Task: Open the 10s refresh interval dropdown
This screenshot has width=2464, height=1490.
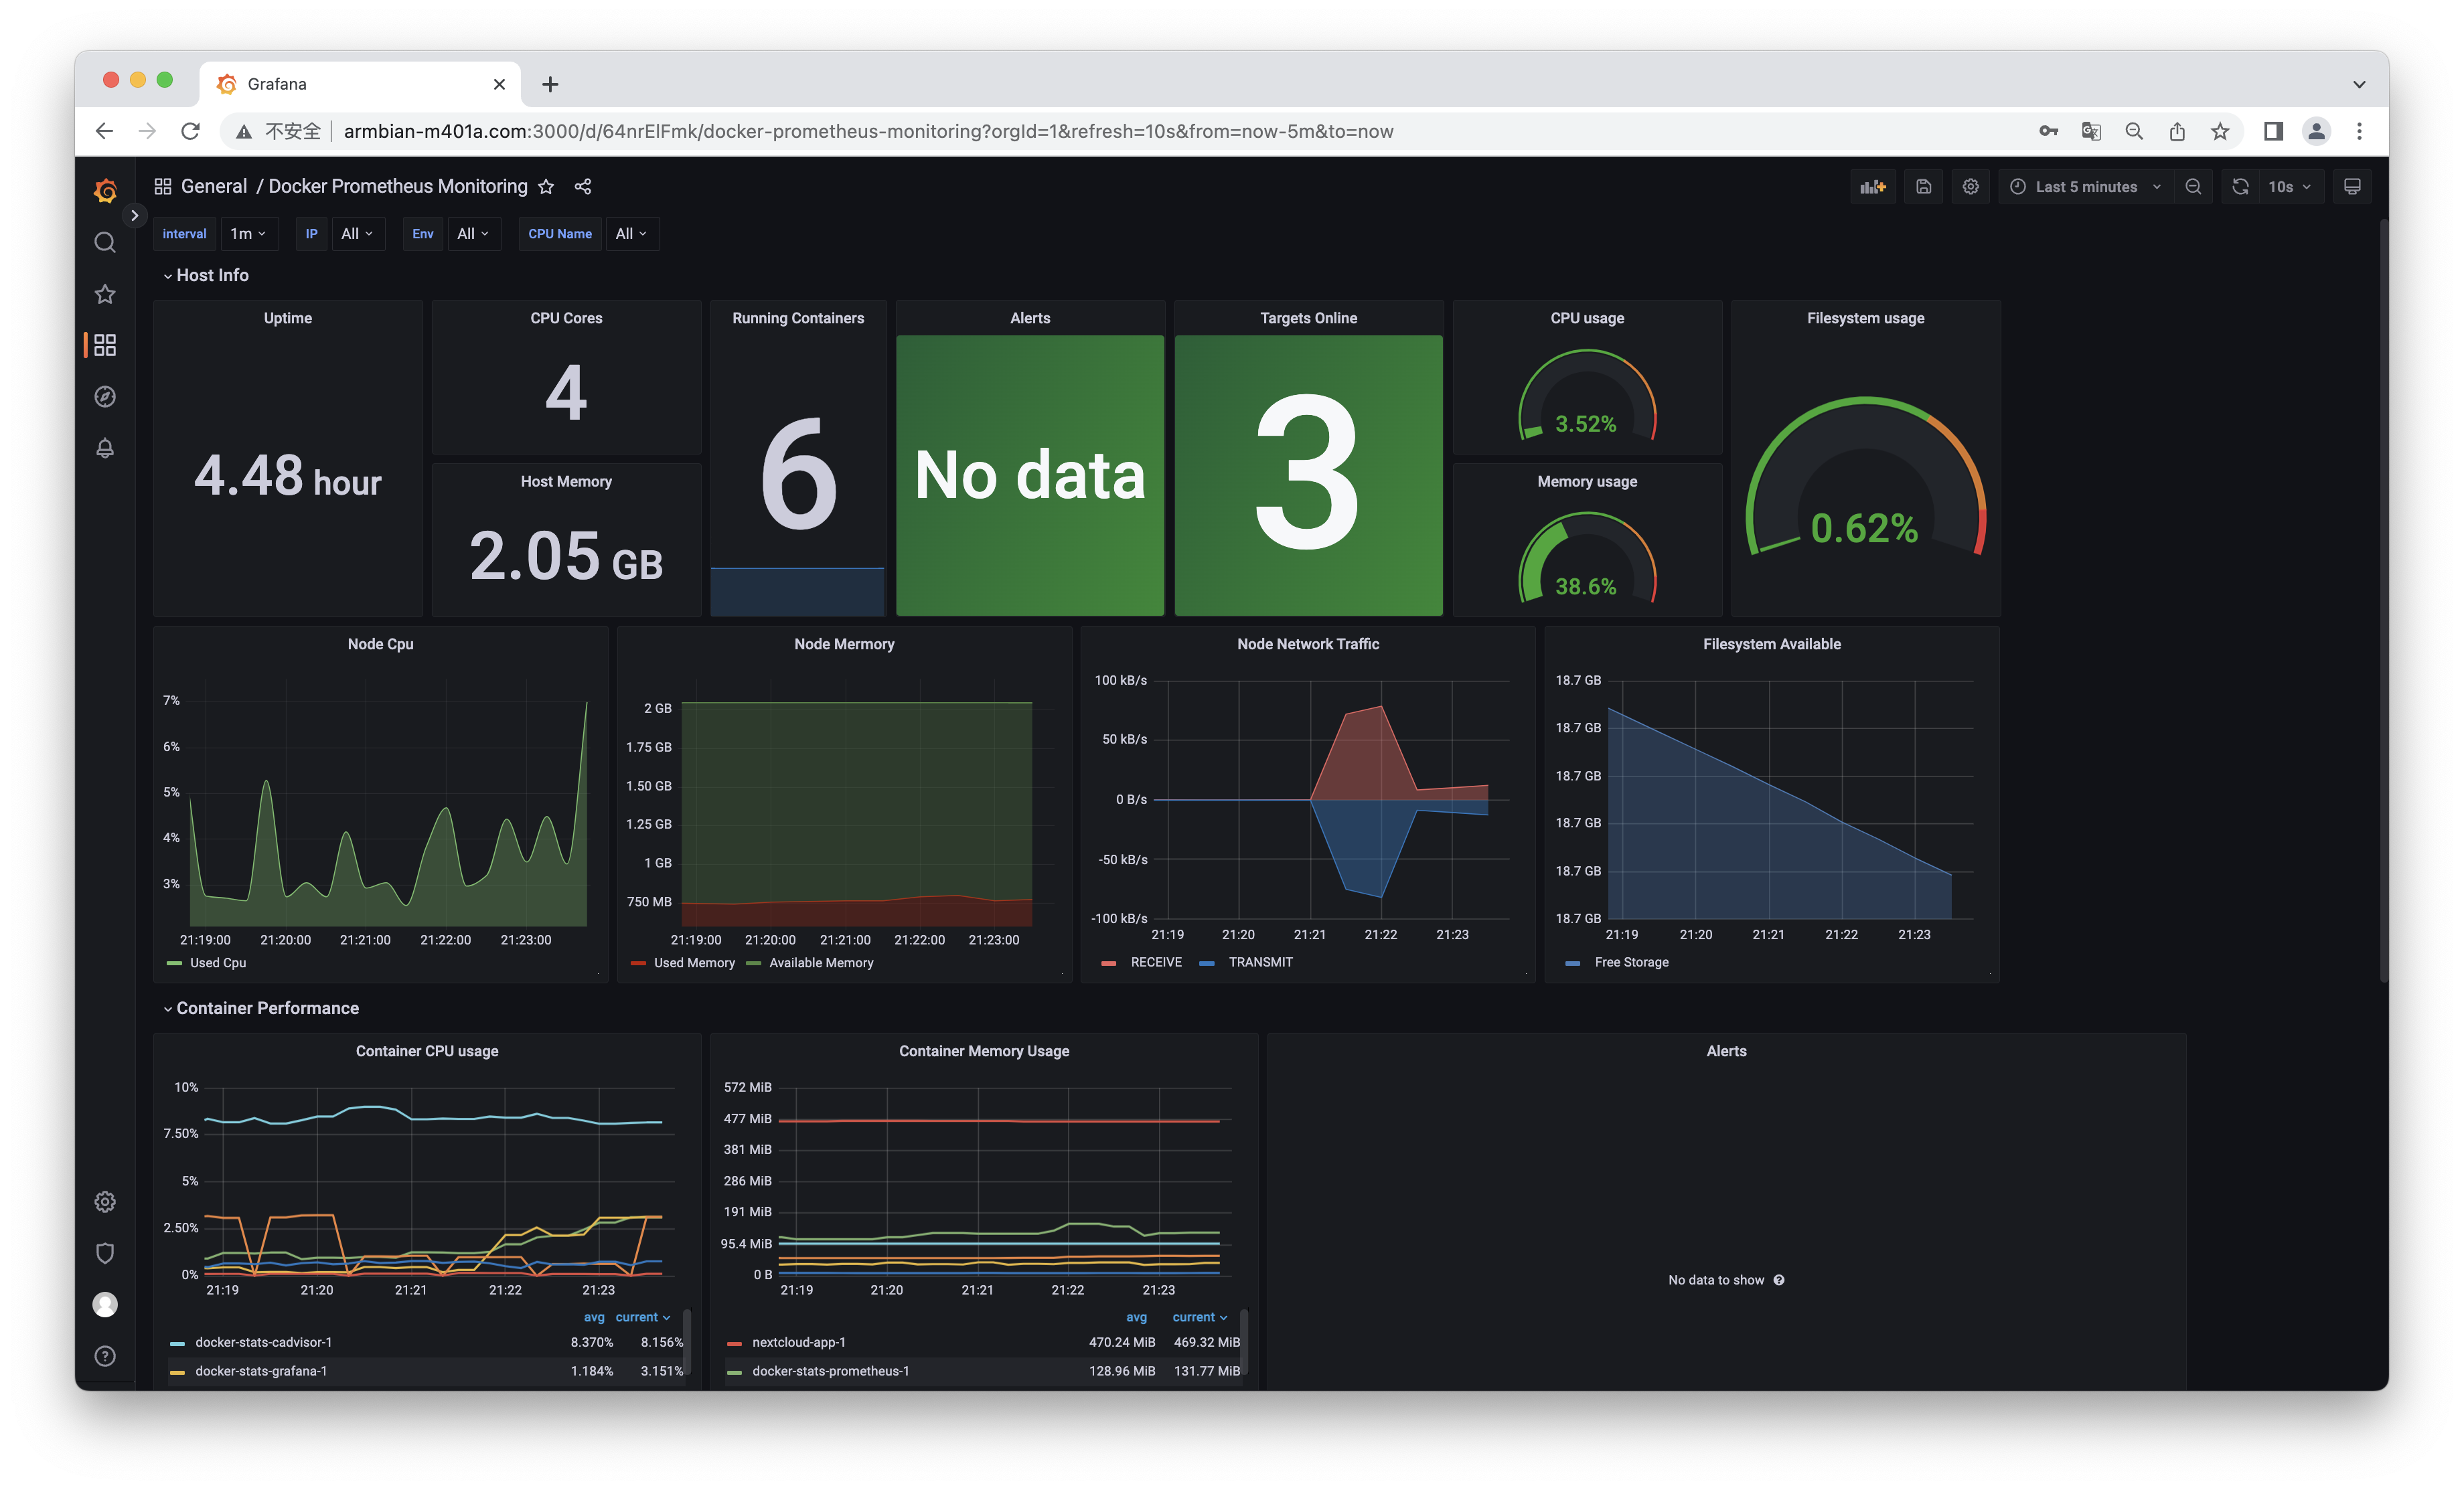Action: point(2290,187)
